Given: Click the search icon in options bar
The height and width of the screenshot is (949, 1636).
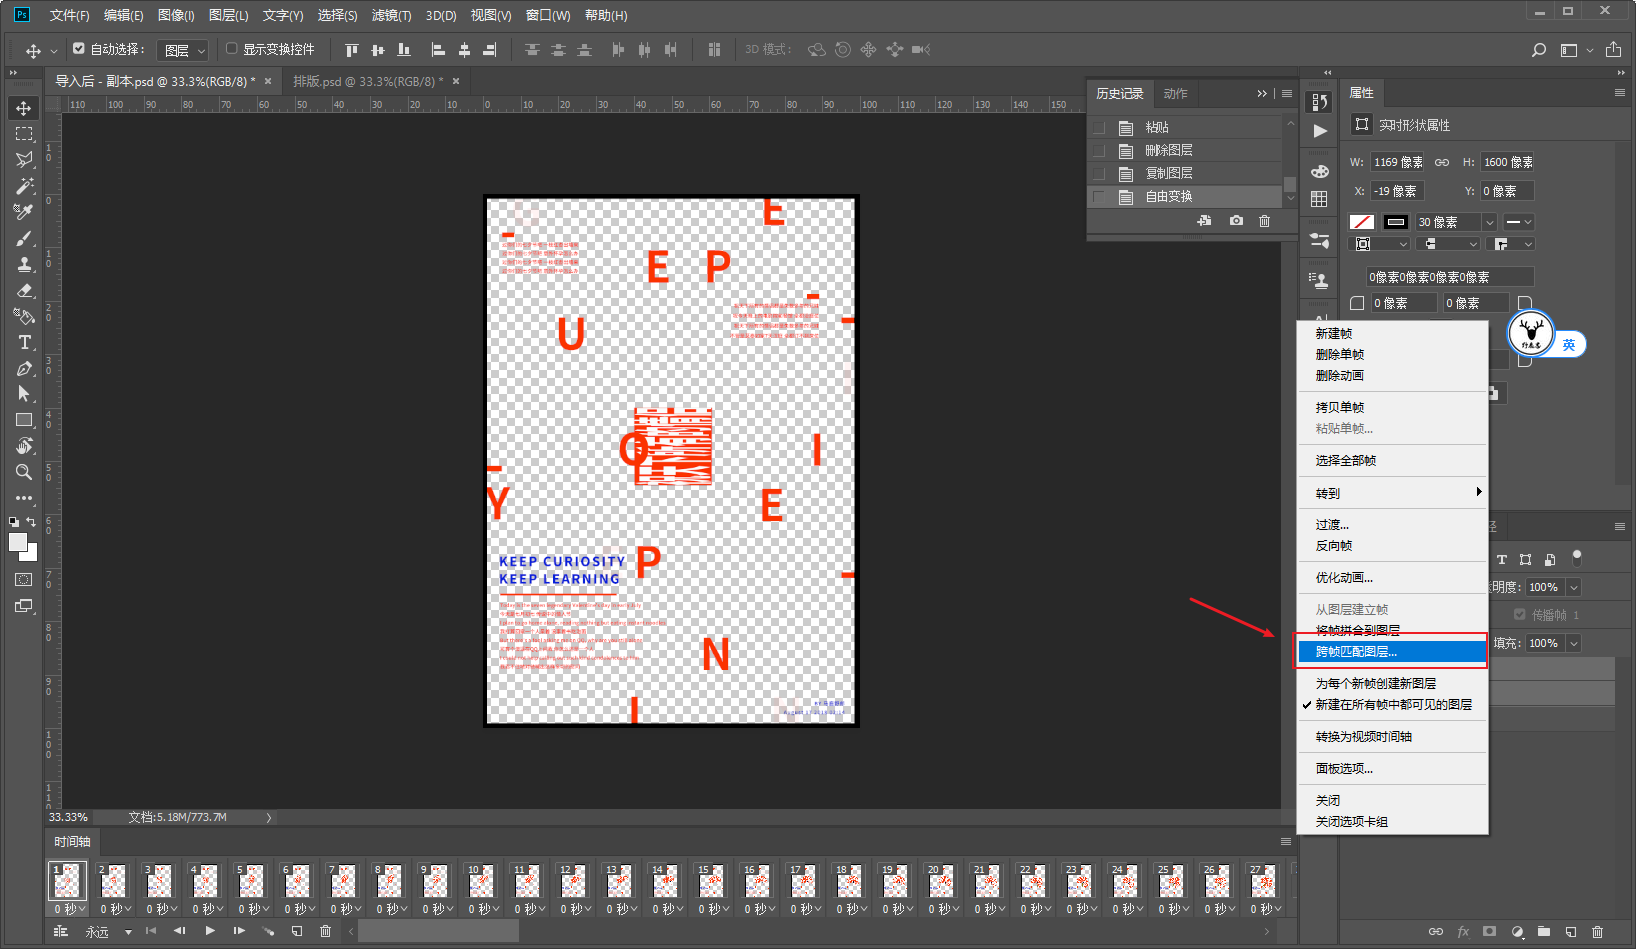Looking at the screenshot, I should [1539, 50].
